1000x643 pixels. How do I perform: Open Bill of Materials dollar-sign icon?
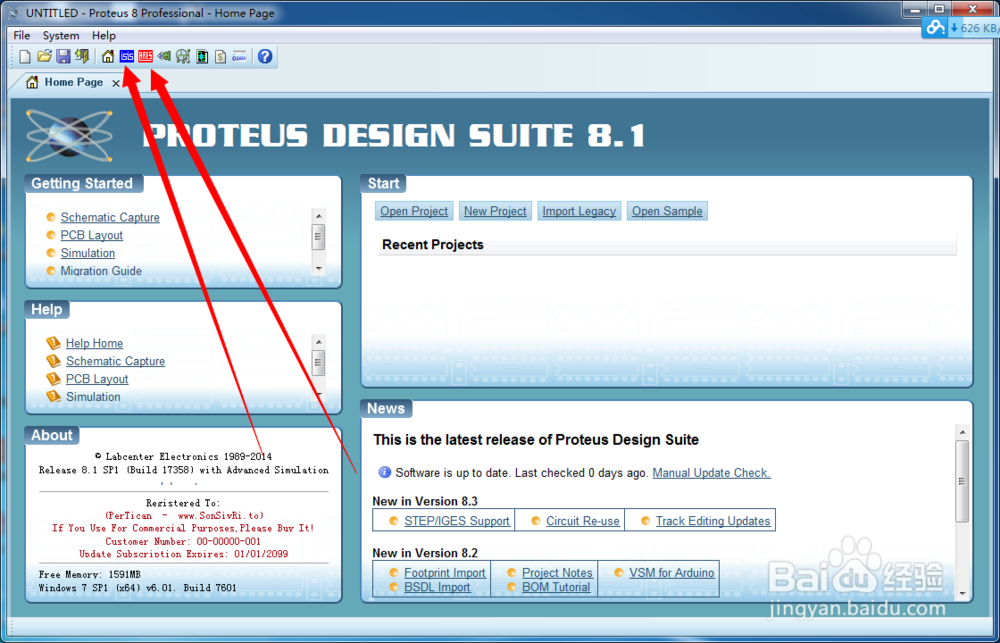(221, 57)
